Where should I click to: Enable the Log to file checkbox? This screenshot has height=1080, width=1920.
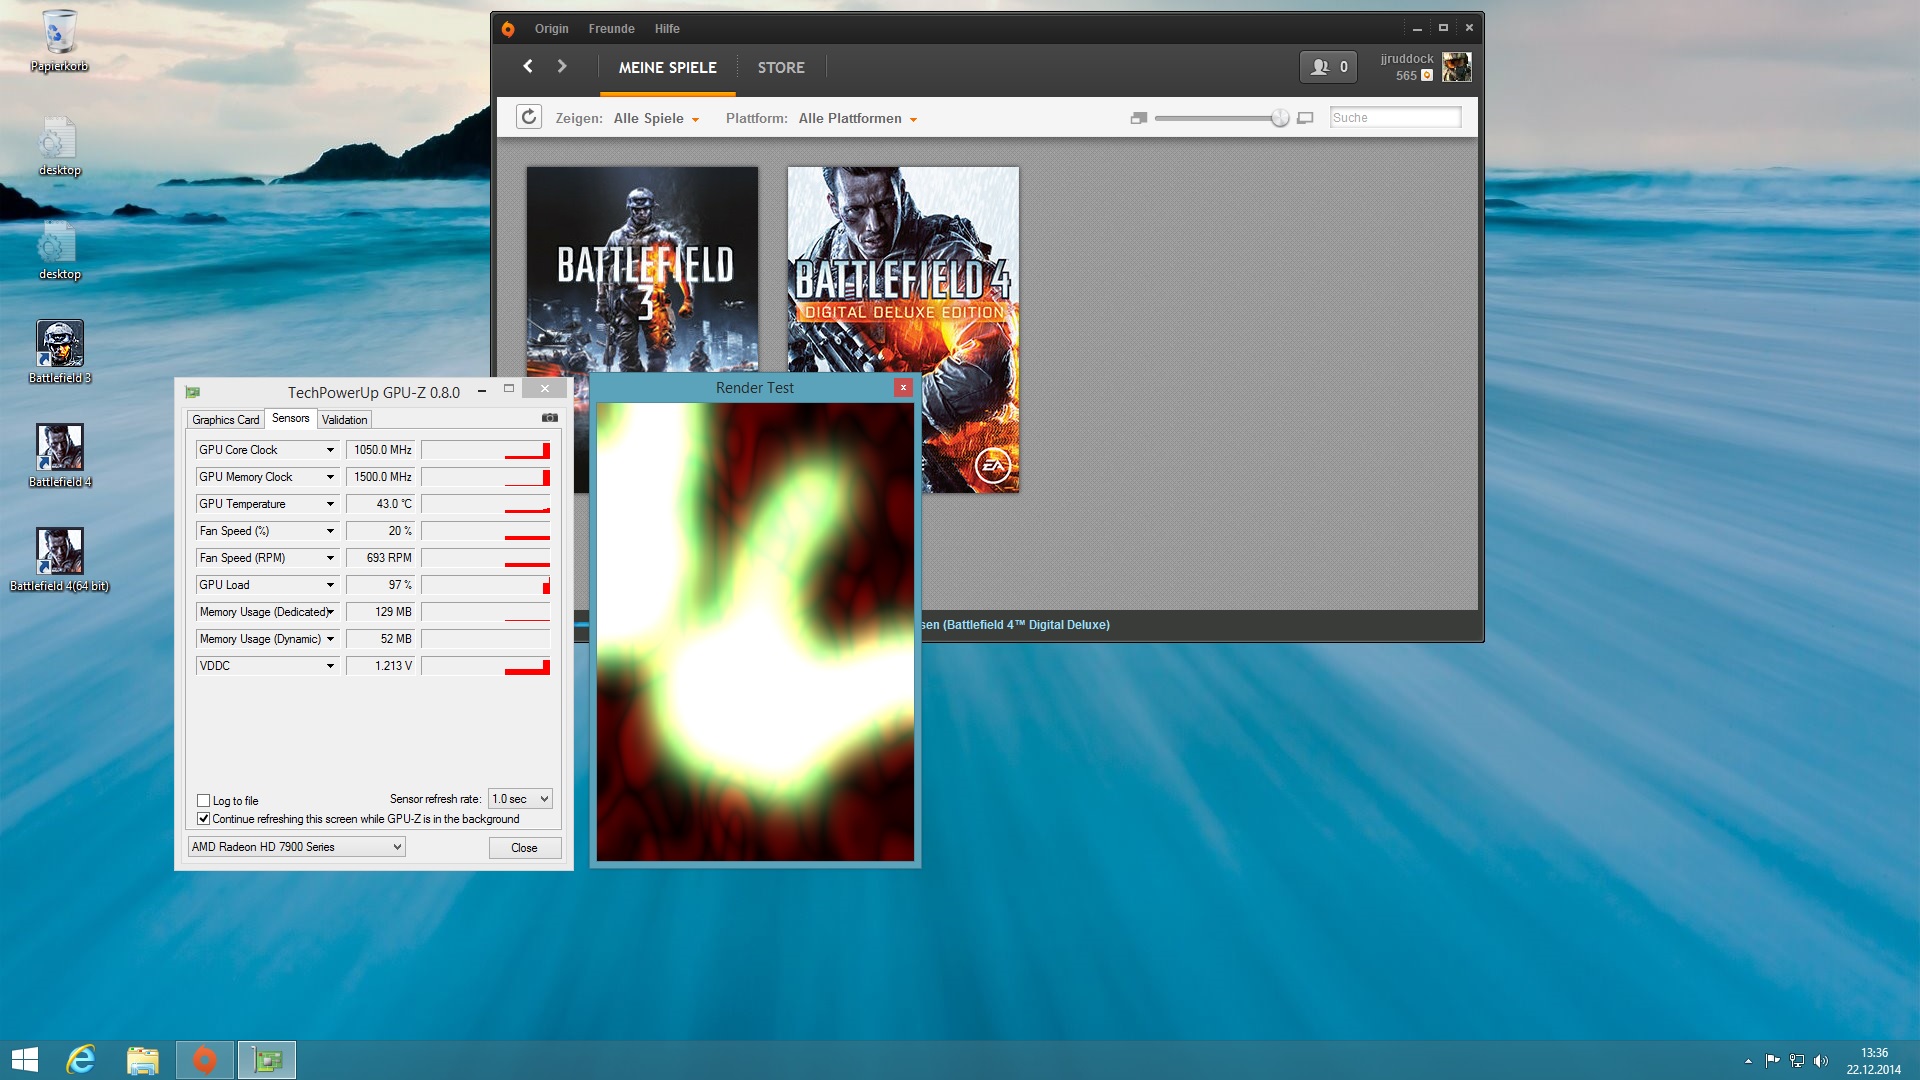[x=204, y=800]
